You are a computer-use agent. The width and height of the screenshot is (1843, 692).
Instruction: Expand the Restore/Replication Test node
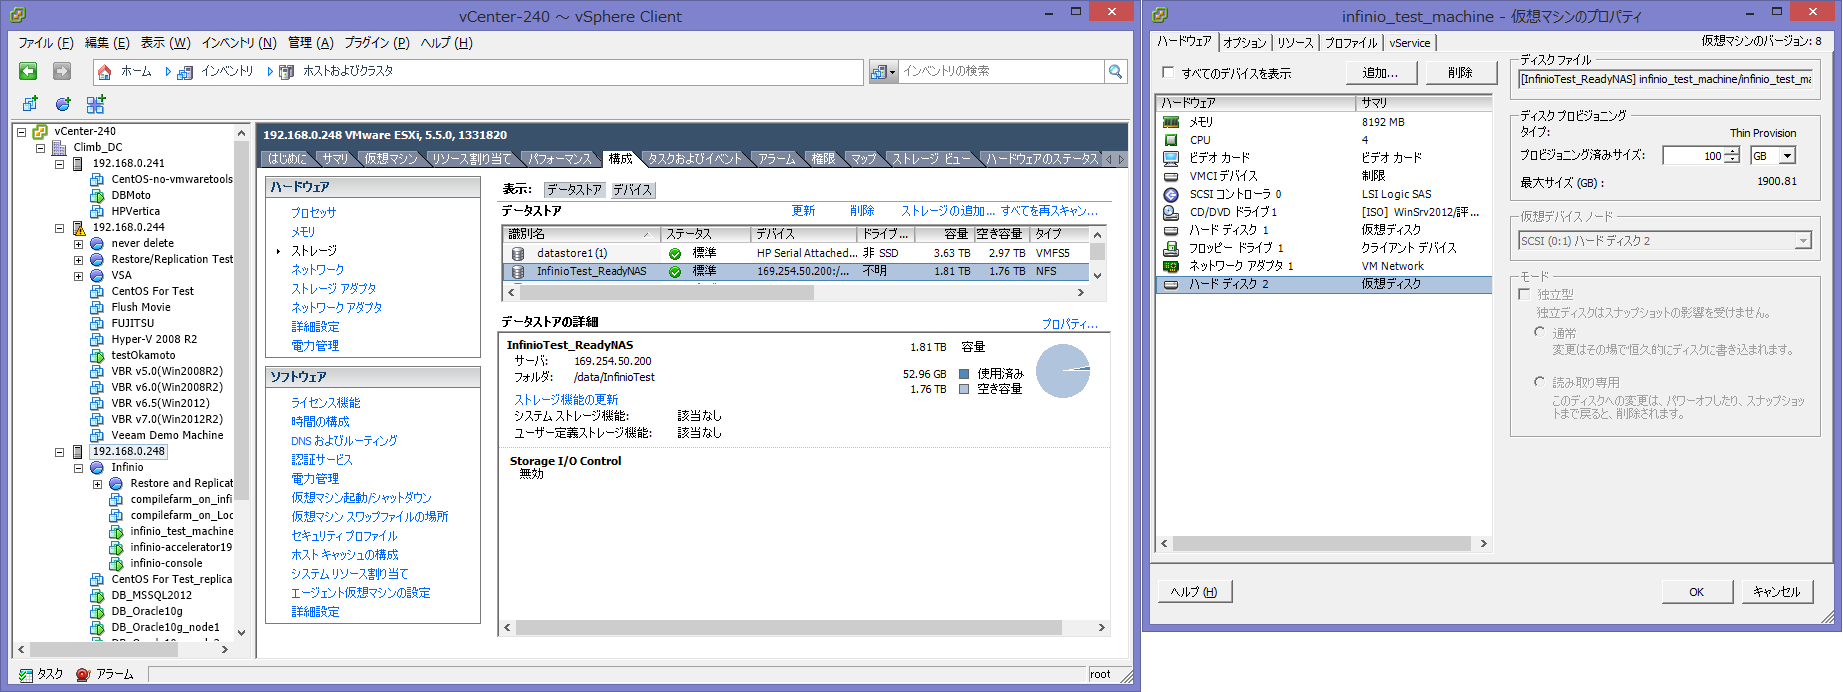click(78, 259)
